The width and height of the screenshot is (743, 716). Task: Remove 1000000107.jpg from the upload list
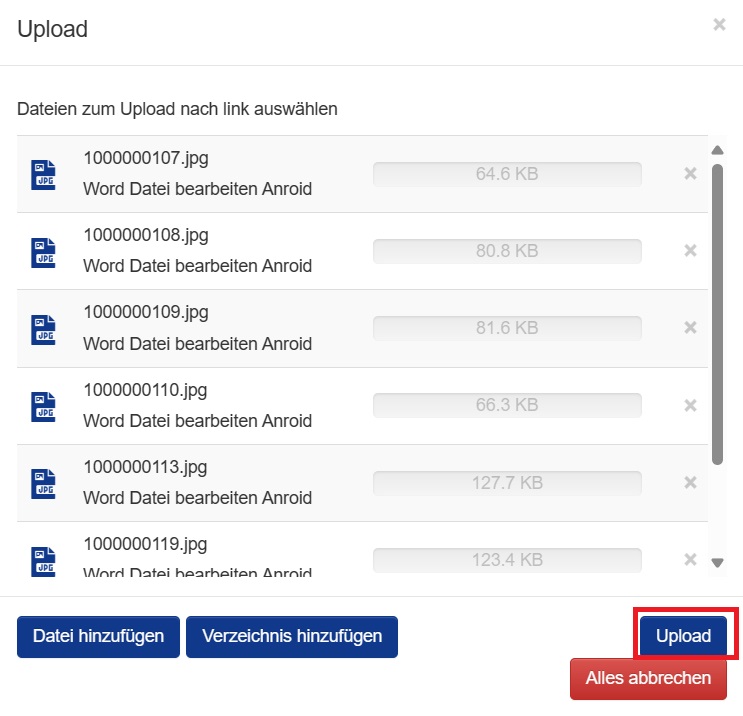tap(690, 173)
